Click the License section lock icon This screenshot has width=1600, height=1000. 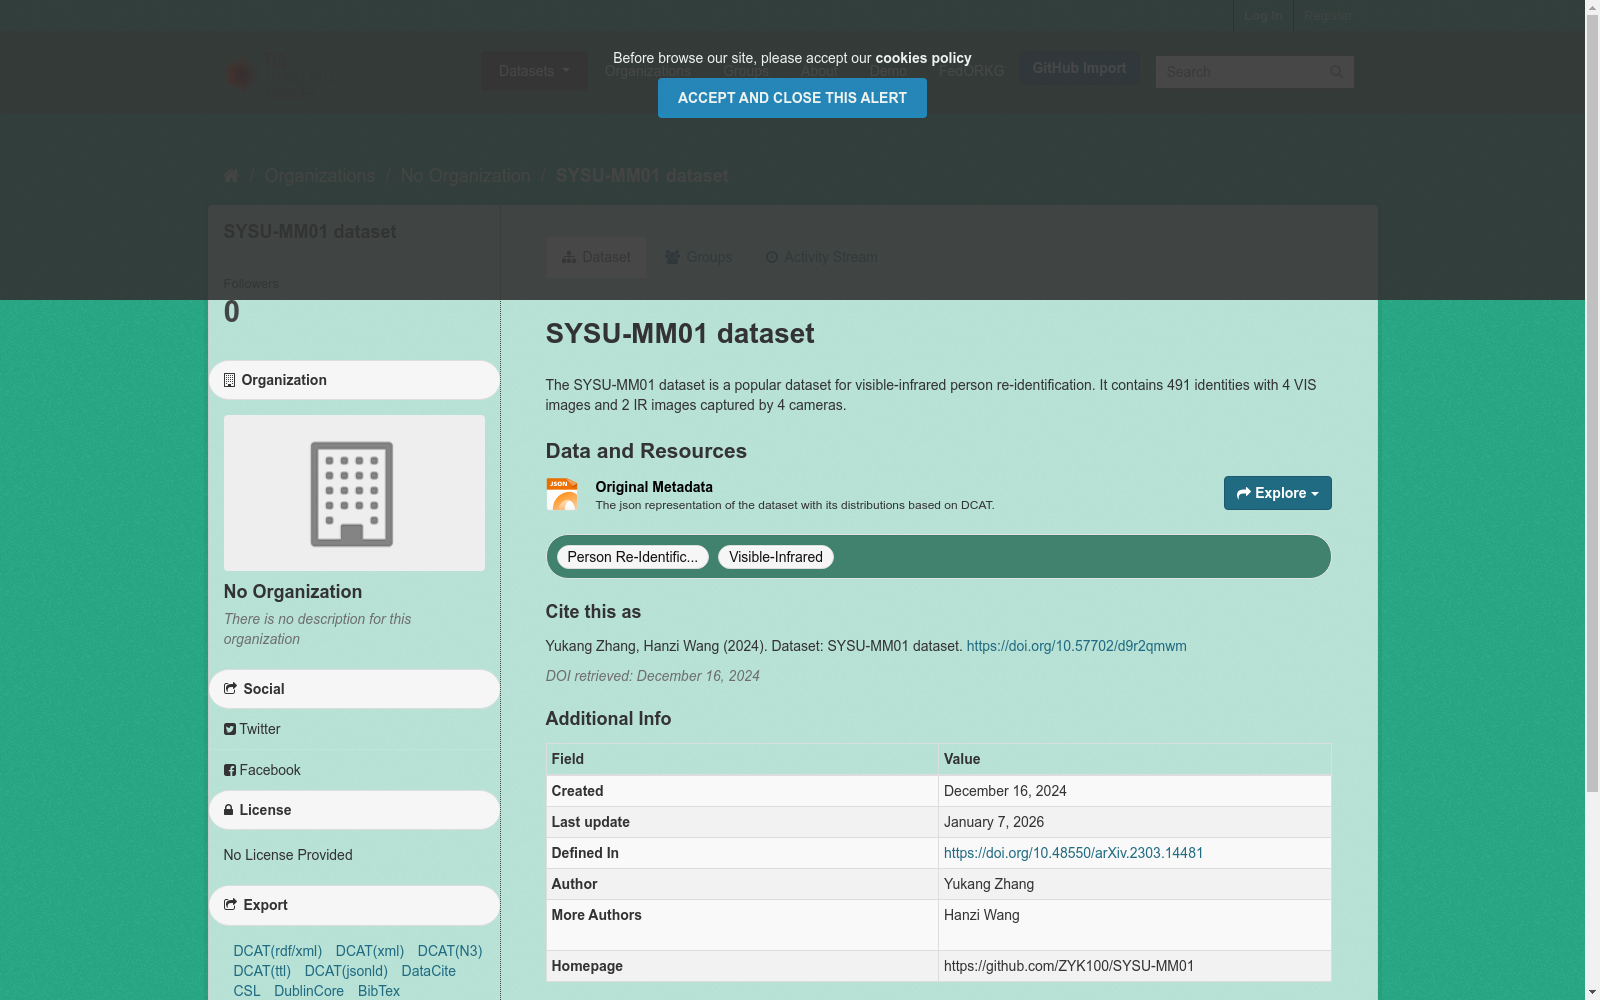click(x=229, y=810)
